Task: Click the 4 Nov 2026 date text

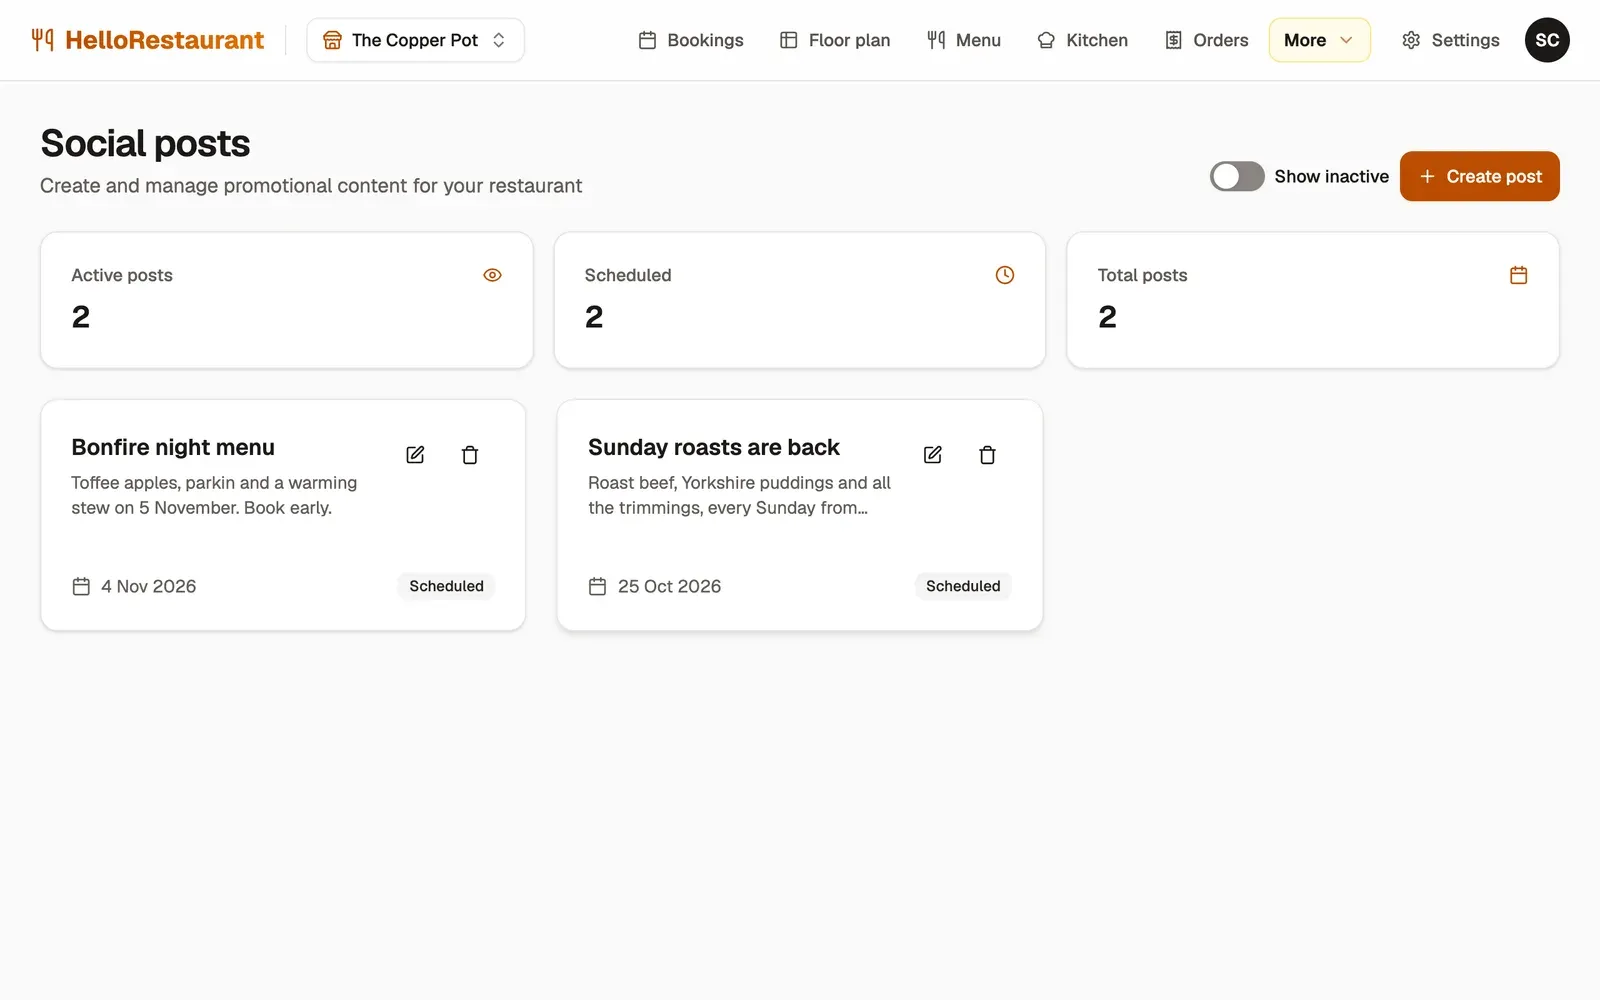Action: pos(148,586)
